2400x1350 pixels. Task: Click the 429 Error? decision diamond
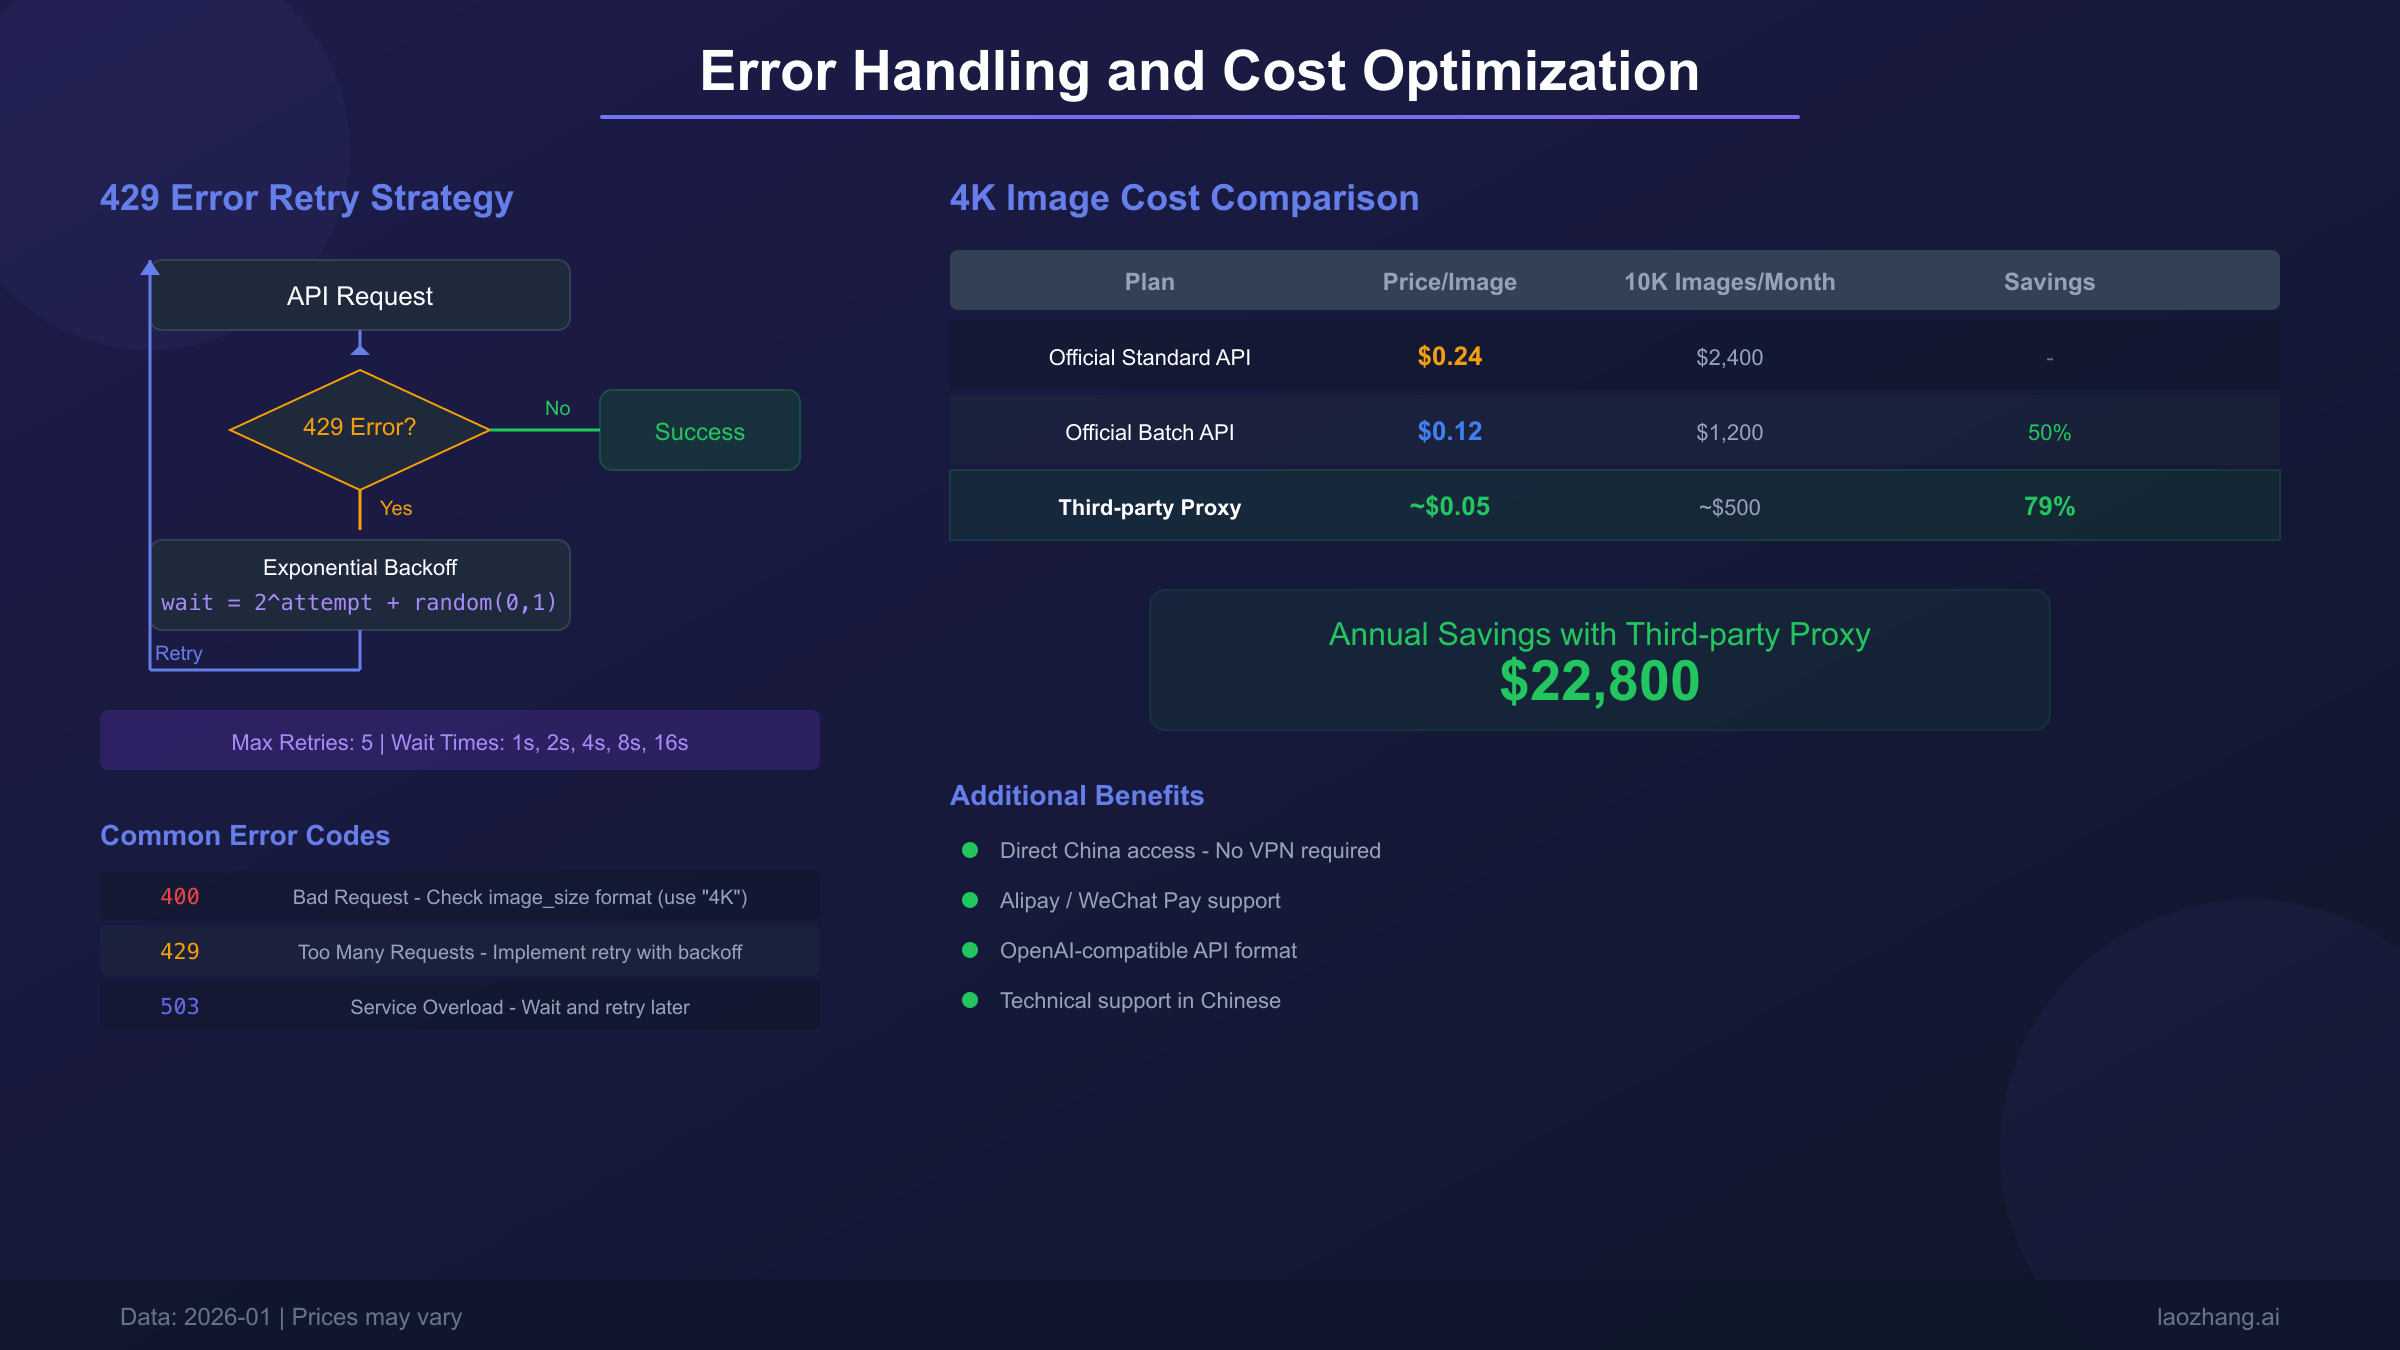[360, 428]
